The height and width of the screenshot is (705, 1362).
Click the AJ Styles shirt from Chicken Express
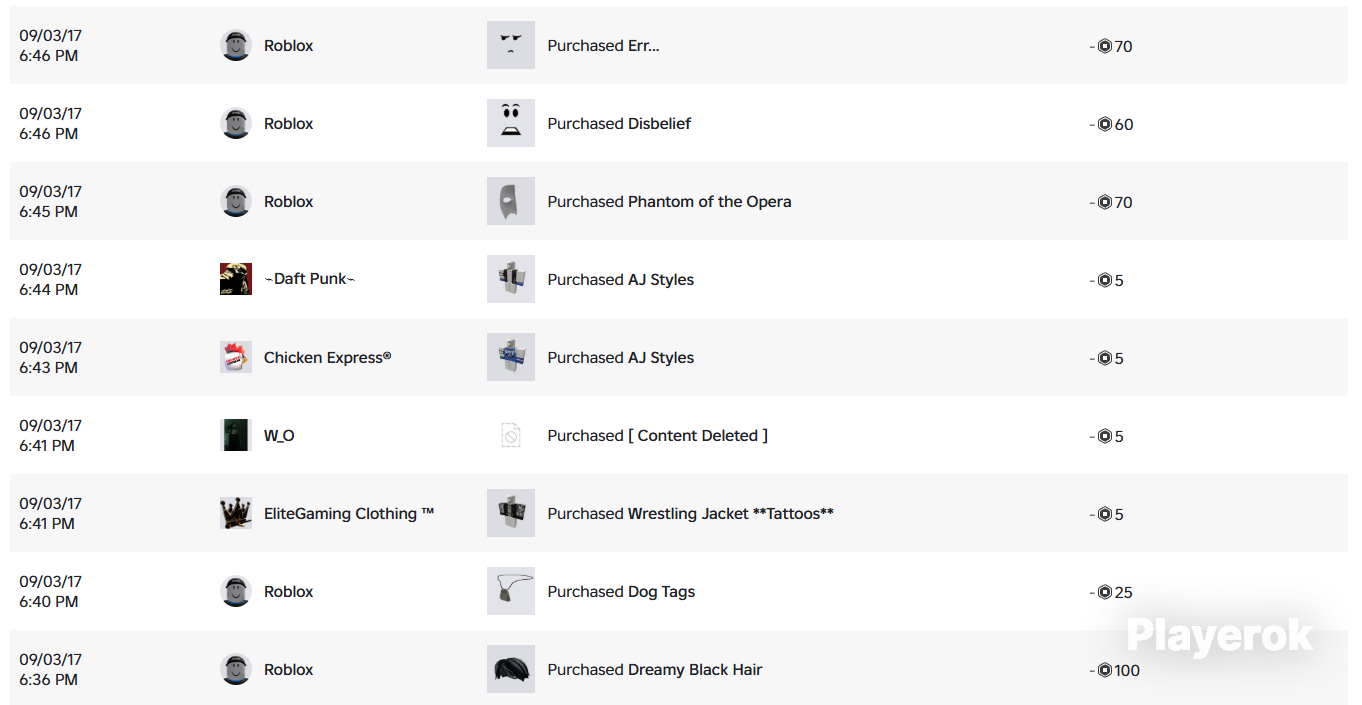[511, 357]
